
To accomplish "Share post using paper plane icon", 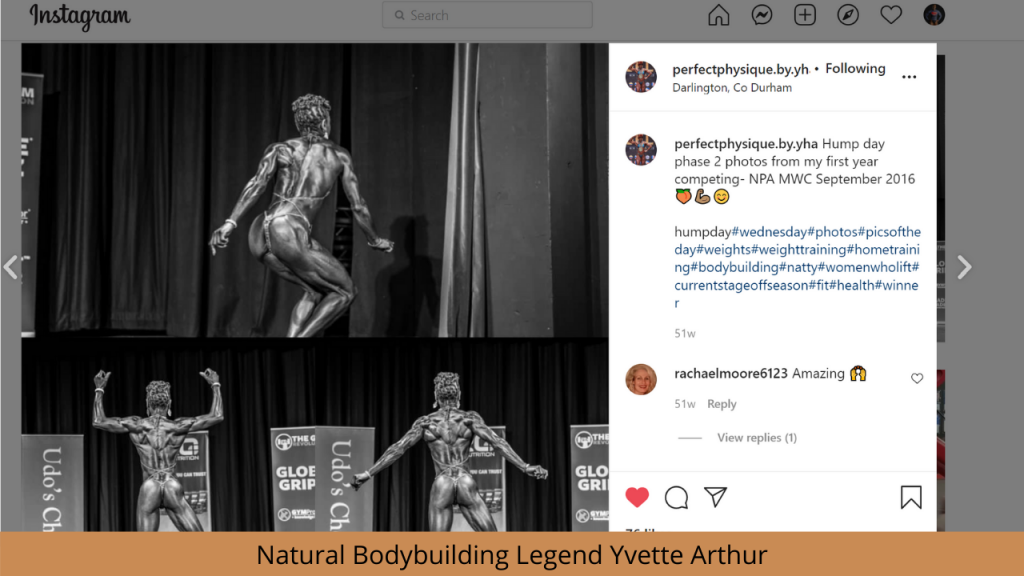I will (715, 497).
